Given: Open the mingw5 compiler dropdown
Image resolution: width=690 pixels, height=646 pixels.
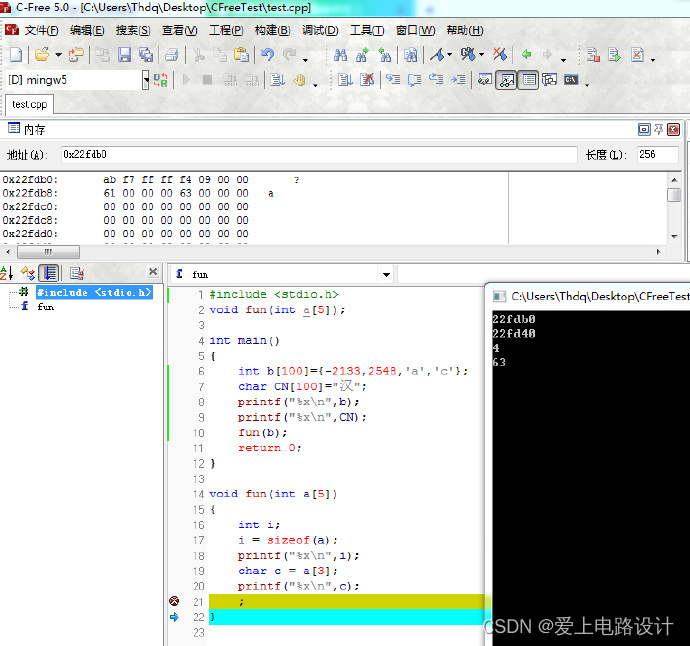Looking at the screenshot, I should point(146,80).
